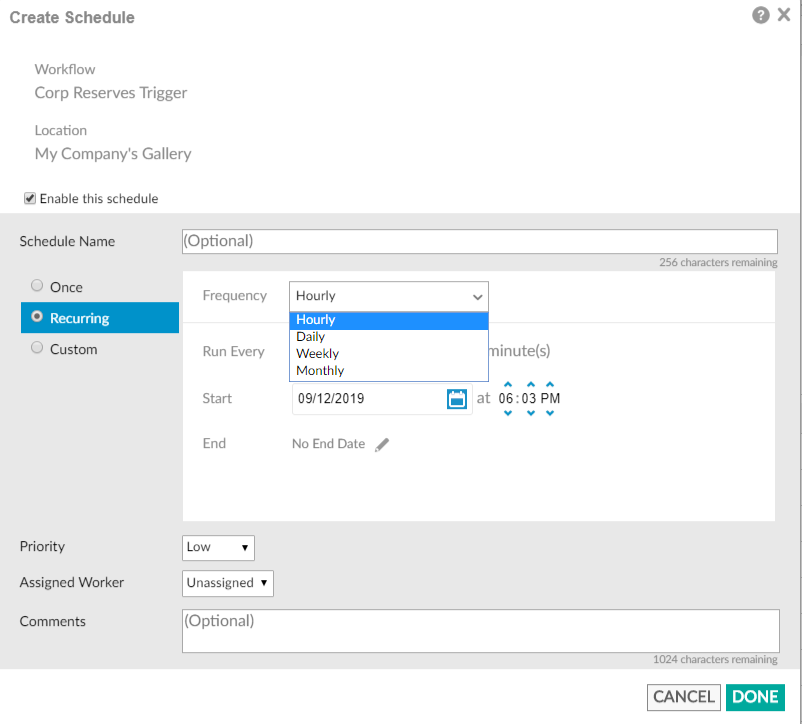Increase the start minutes with up arrow

pyautogui.click(x=531, y=384)
